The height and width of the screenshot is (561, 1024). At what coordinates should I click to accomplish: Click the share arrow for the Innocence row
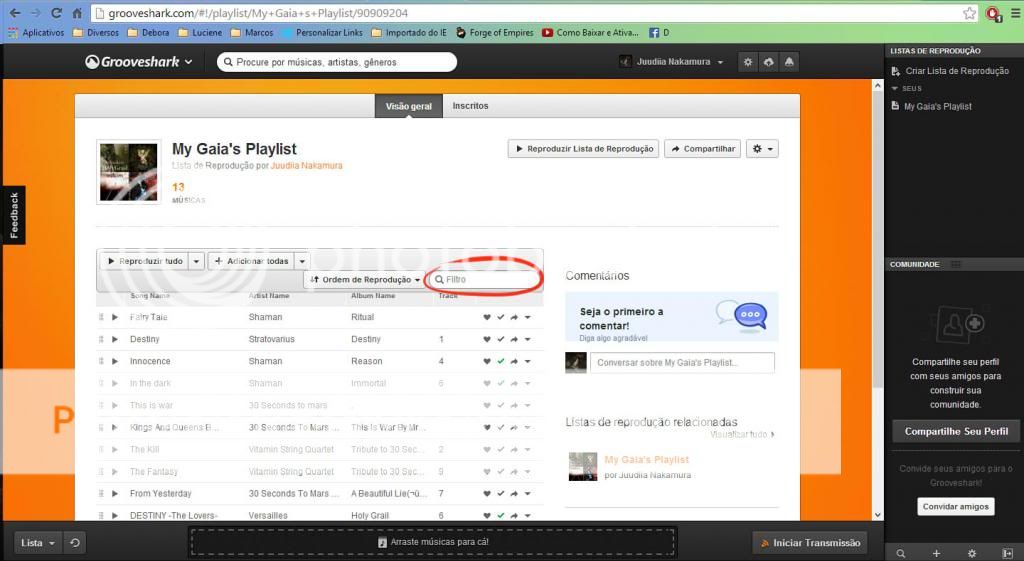point(514,361)
